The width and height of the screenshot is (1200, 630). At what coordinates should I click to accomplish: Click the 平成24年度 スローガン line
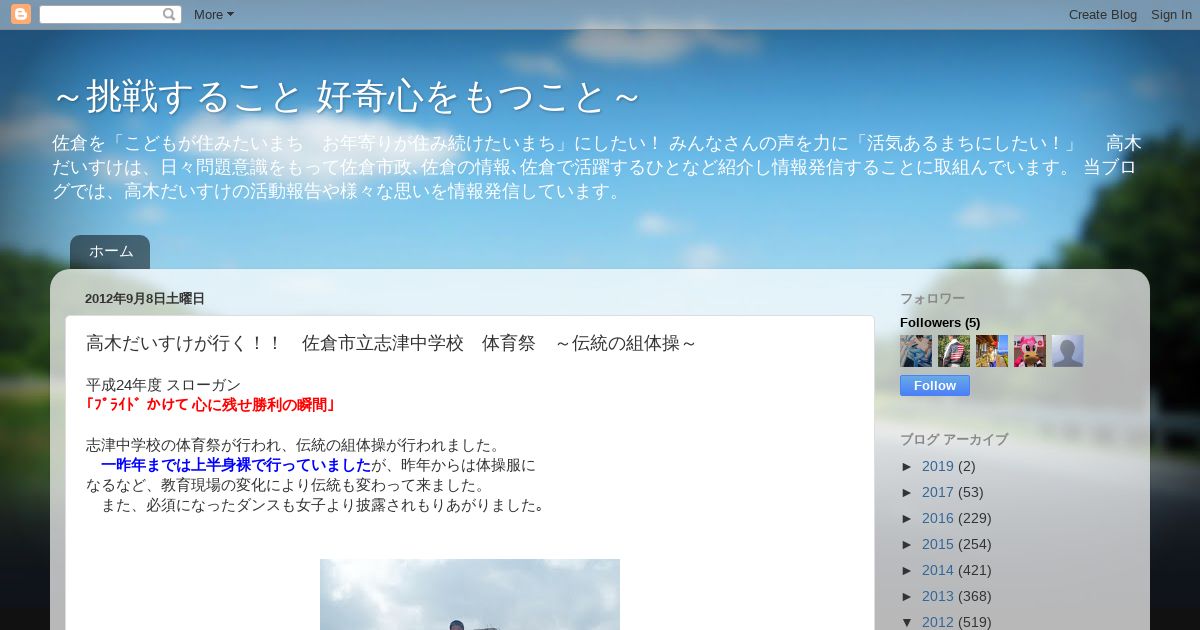[x=163, y=385]
